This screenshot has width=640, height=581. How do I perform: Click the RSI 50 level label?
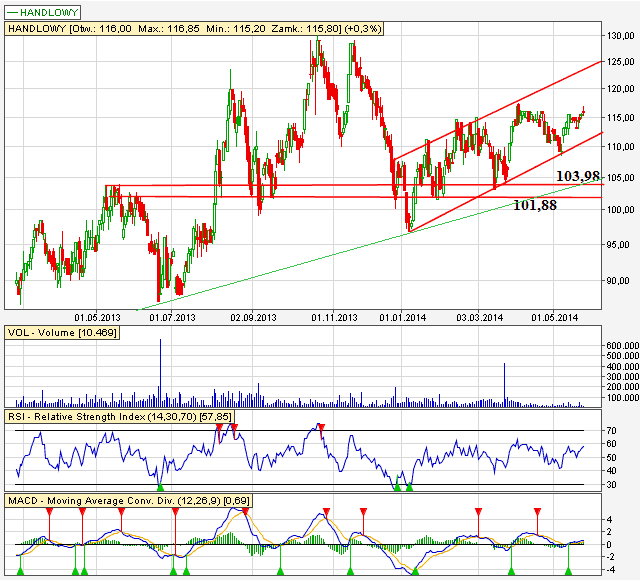[611, 458]
